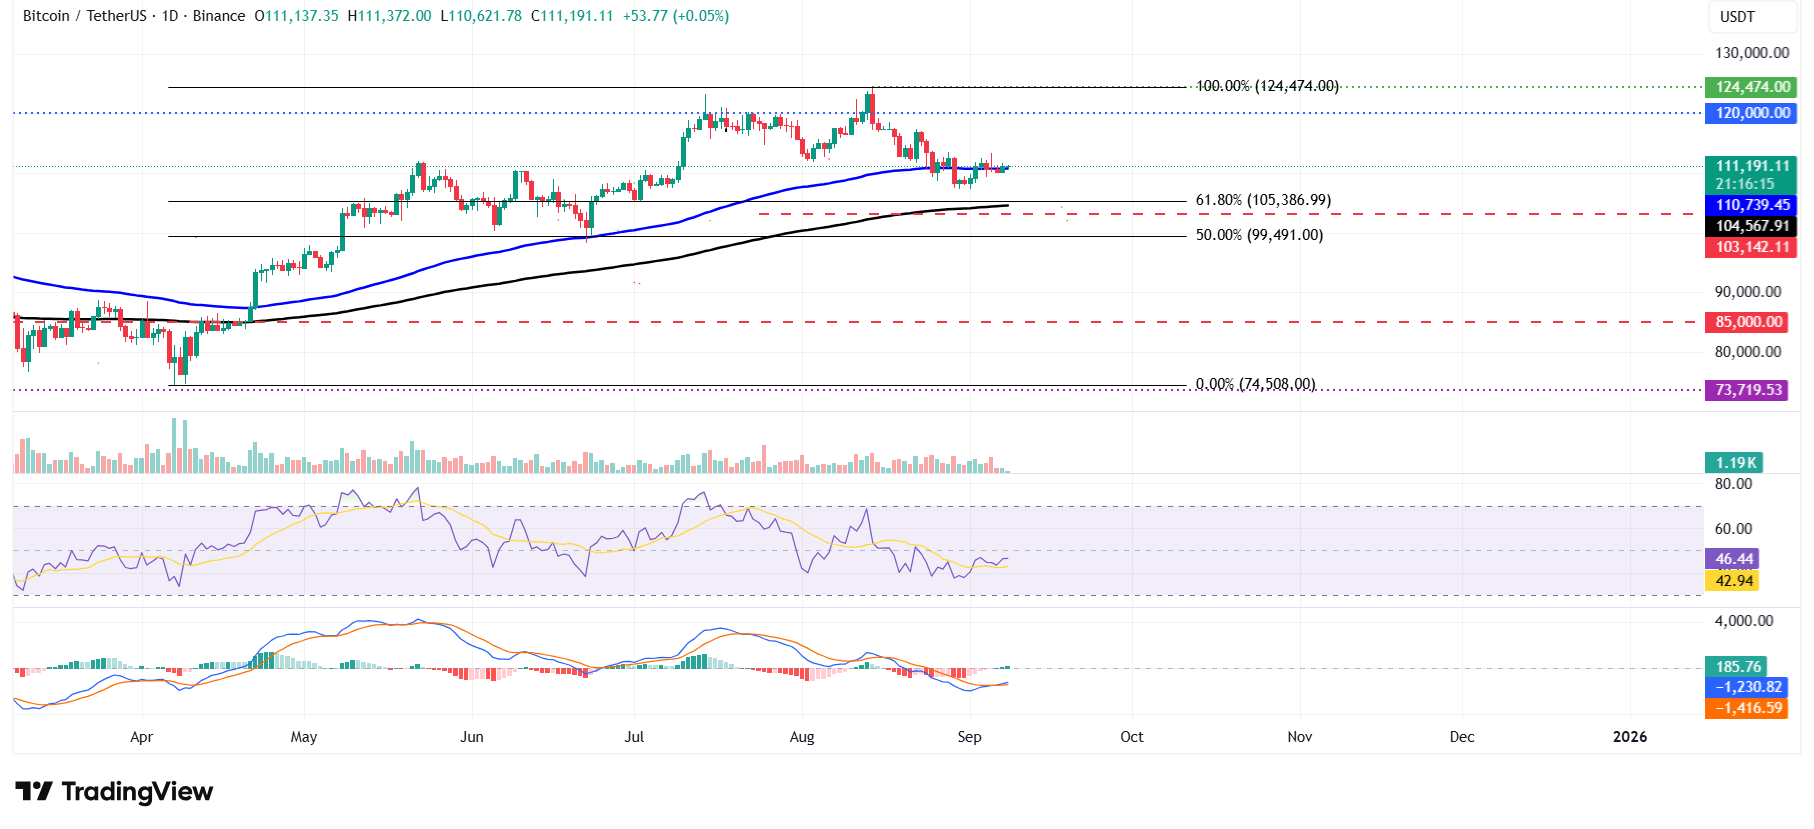Select the low value L110,621.78
Viewport: 1814px width, 829px height.
[x=481, y=16]
